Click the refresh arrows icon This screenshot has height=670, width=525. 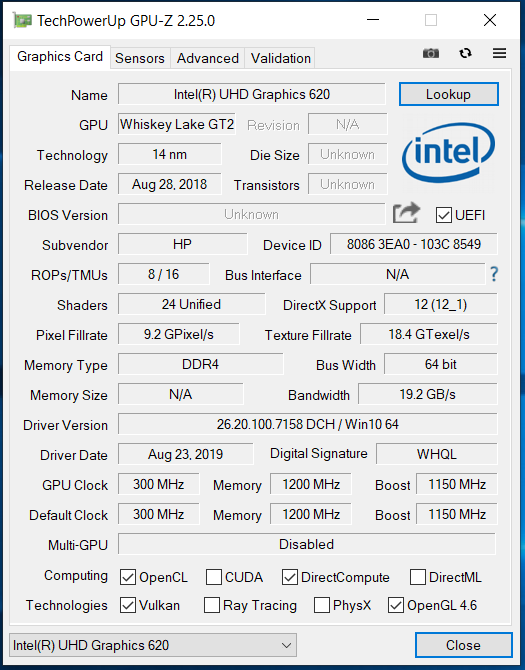pyautogui.click(x=465, y=53)
